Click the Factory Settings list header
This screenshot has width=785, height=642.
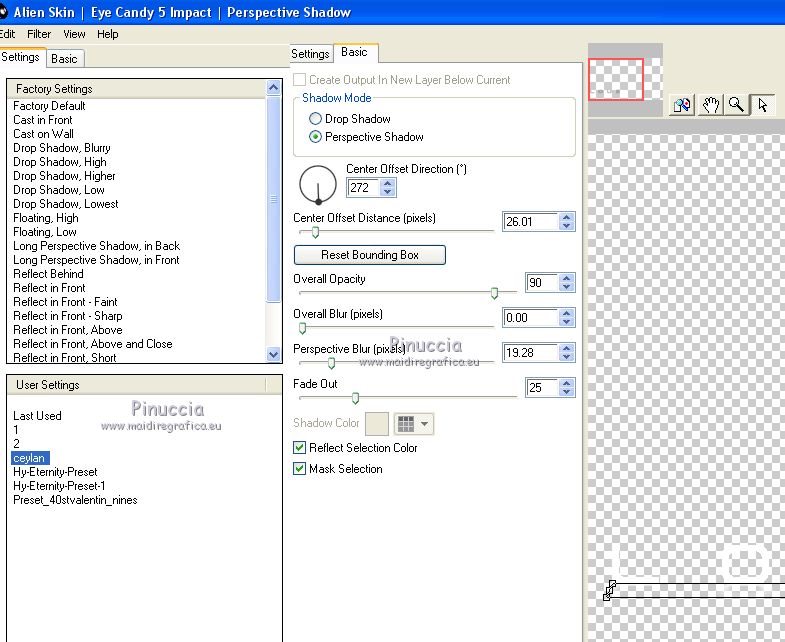click(x=136, y=89)
